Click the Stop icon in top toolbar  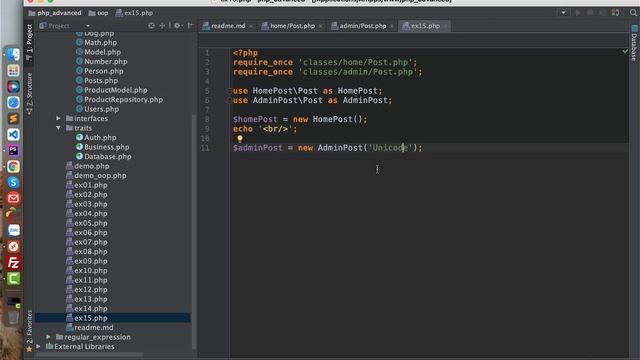[602, 13]
